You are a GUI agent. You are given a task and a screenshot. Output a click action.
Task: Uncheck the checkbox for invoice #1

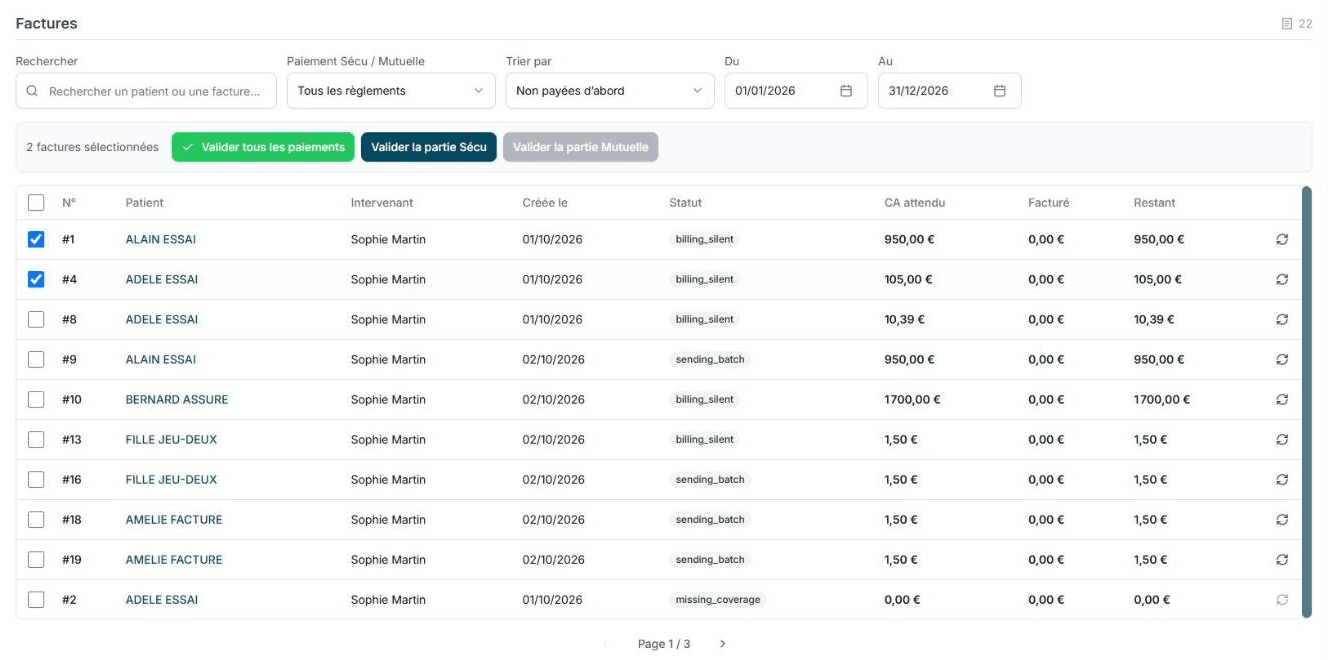coord(36,240)
